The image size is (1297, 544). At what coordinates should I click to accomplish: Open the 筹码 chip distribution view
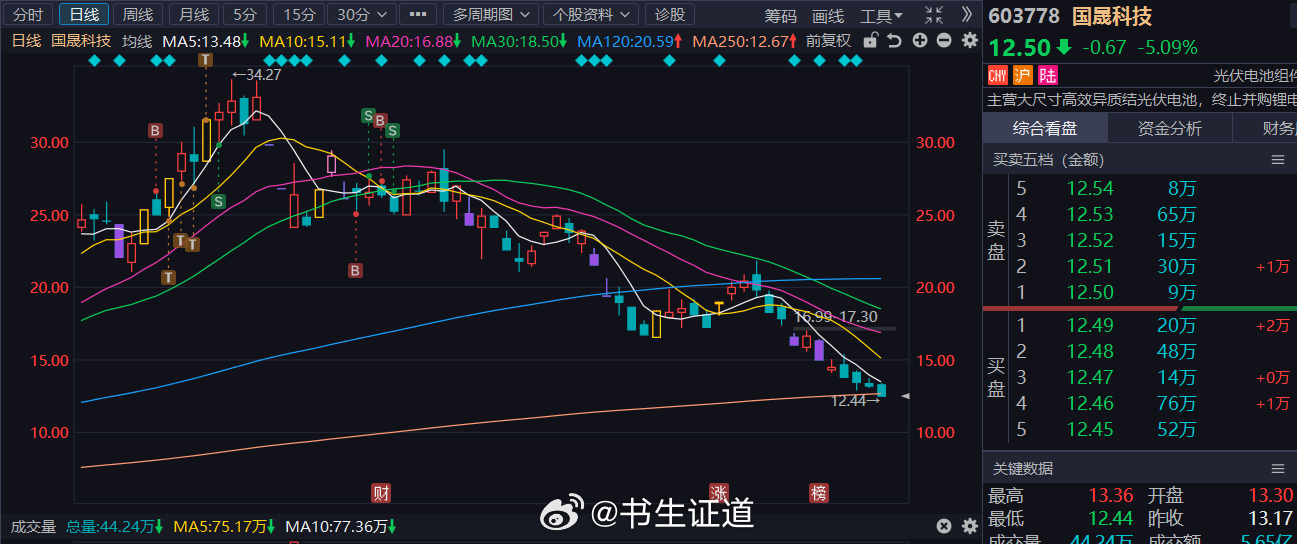781,16
